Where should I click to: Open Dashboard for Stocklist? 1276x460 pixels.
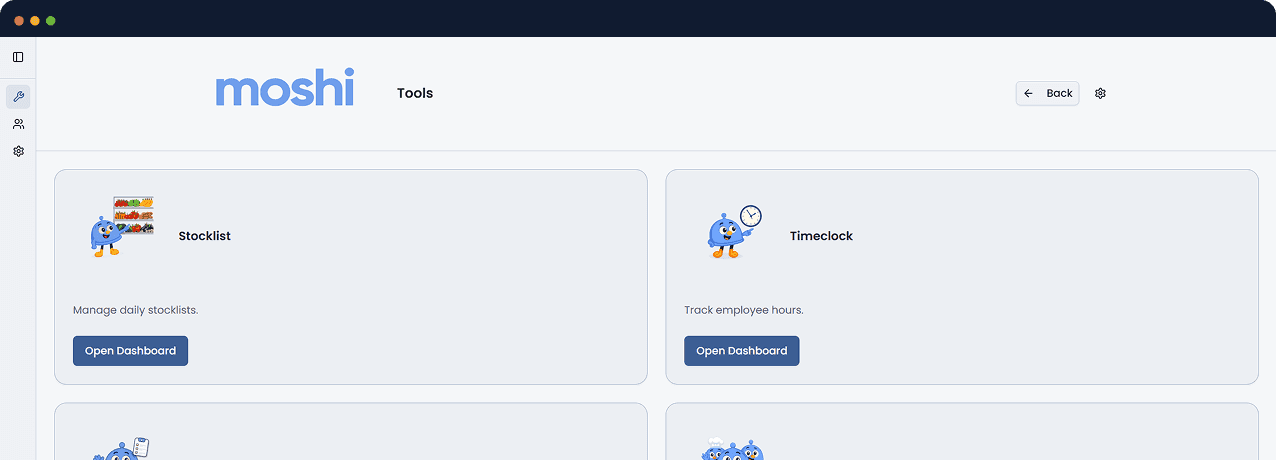coord(130,351)
